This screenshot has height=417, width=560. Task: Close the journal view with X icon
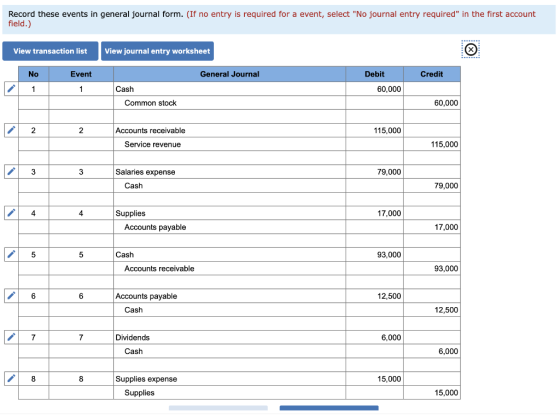tap(471, 49)
